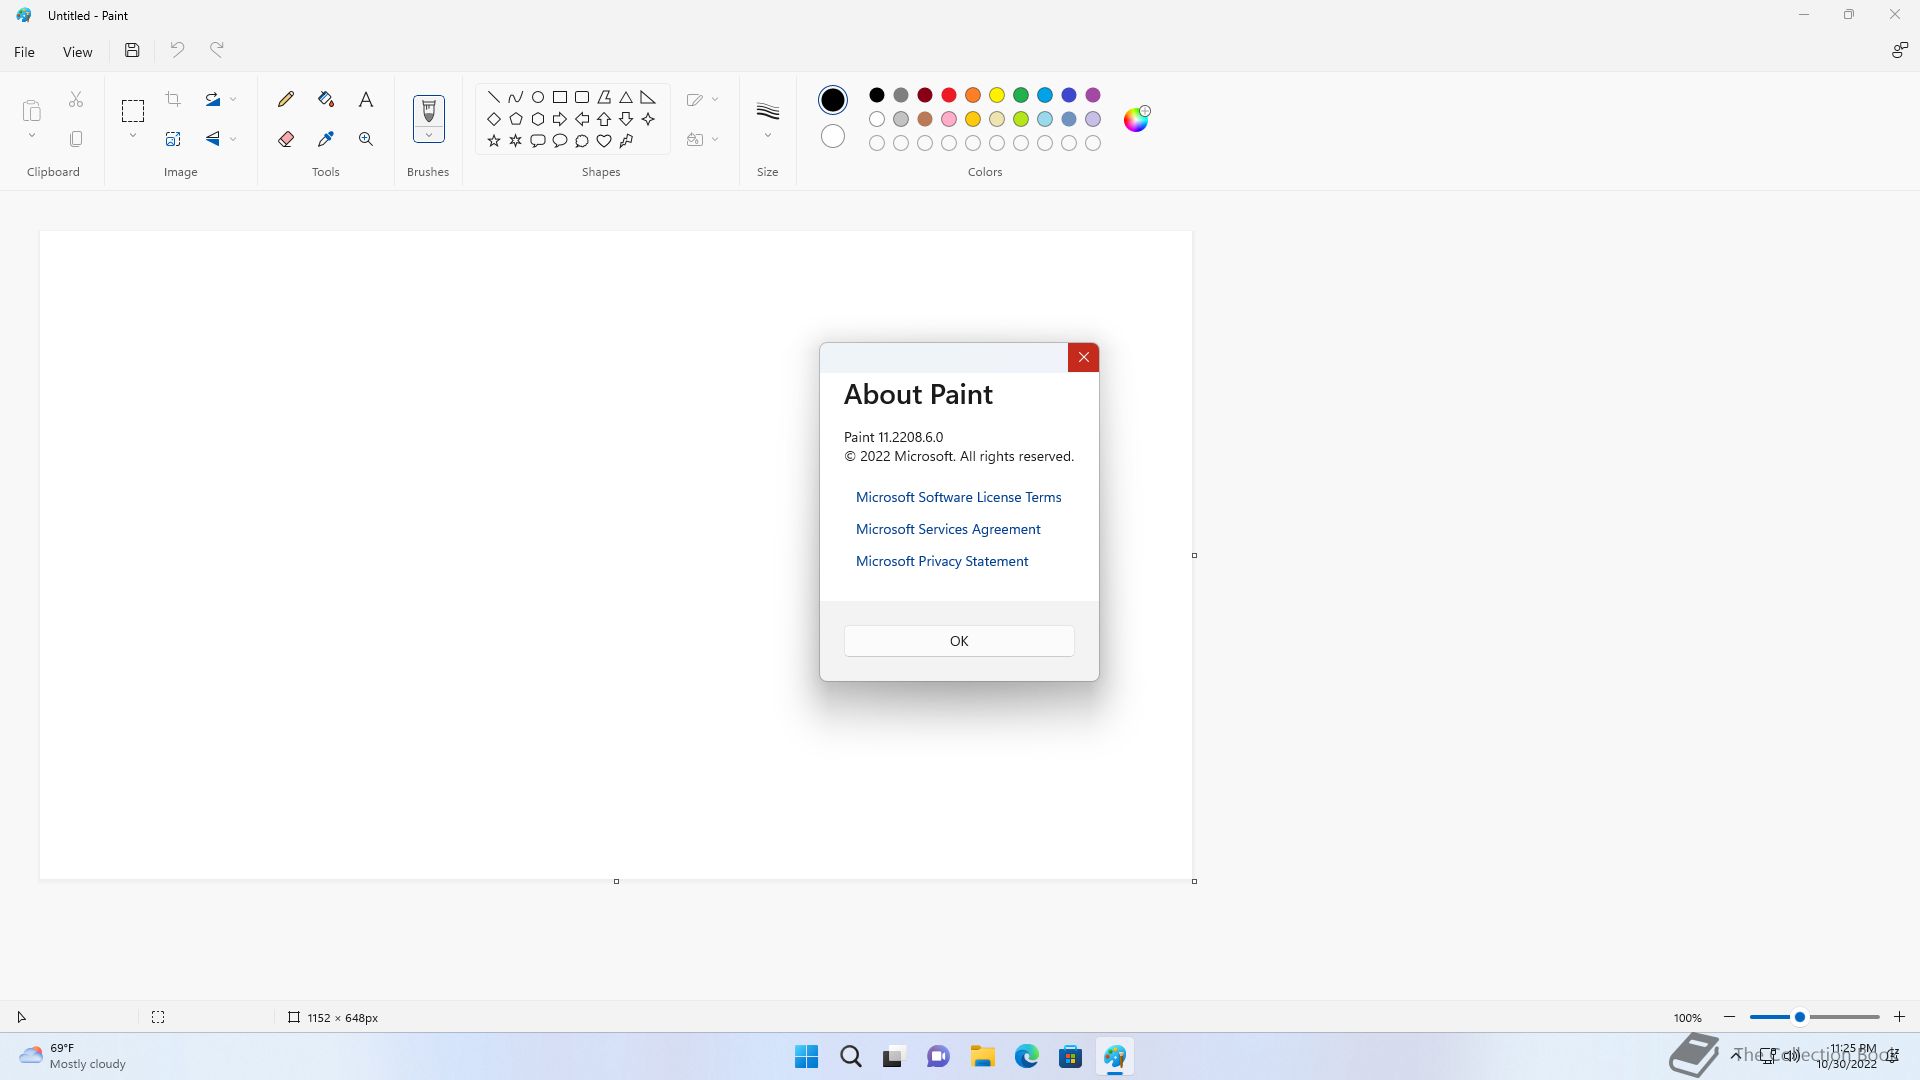Select the Line shape

coord(494,97)
